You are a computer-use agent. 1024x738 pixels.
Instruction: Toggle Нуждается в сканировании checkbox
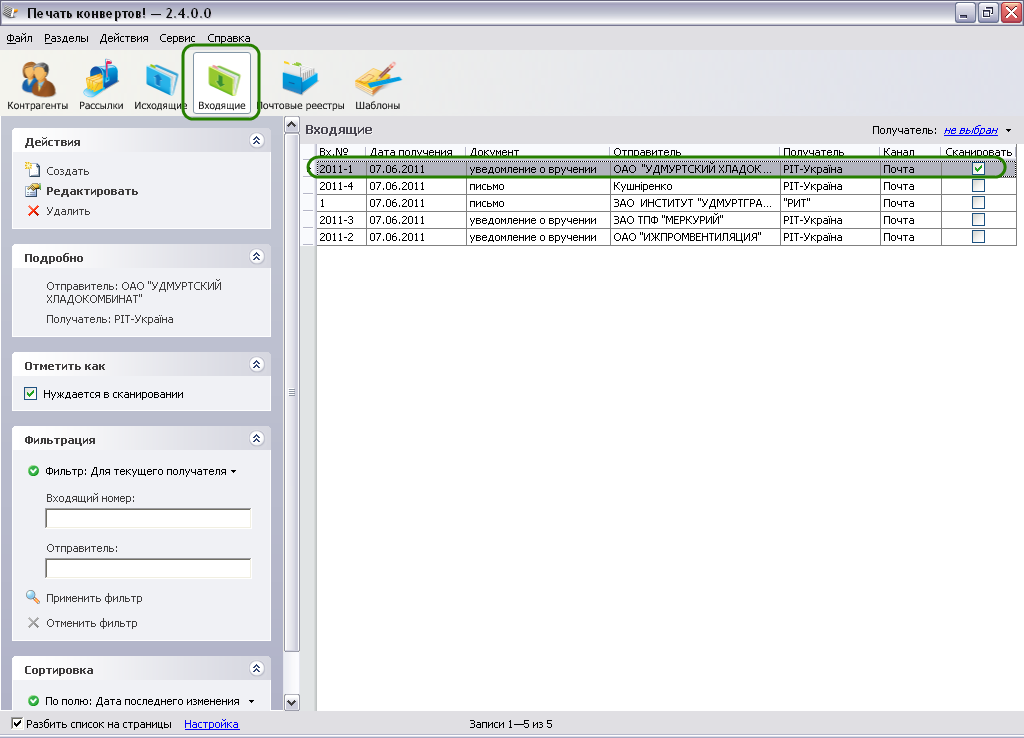pos(31,394)
